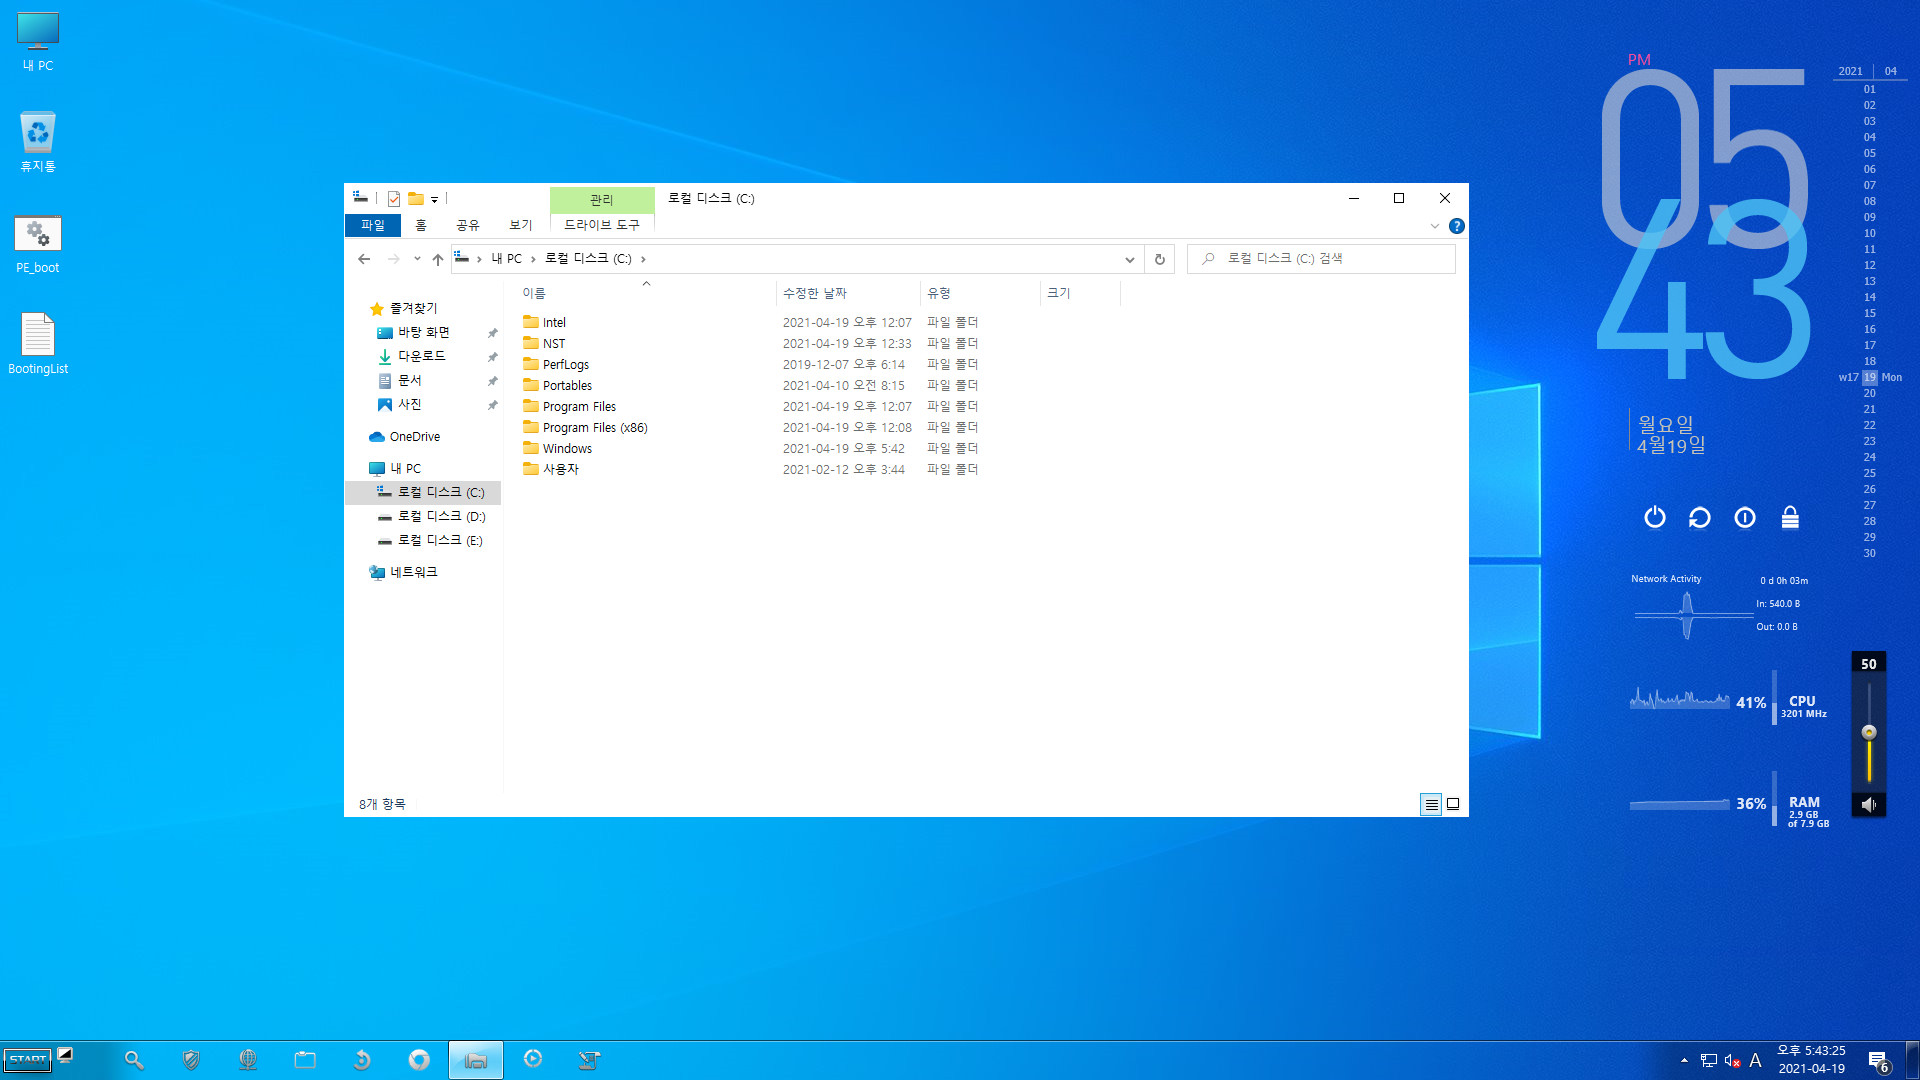
Task: Select the PerfLogs folder
Action: (565, 365)
